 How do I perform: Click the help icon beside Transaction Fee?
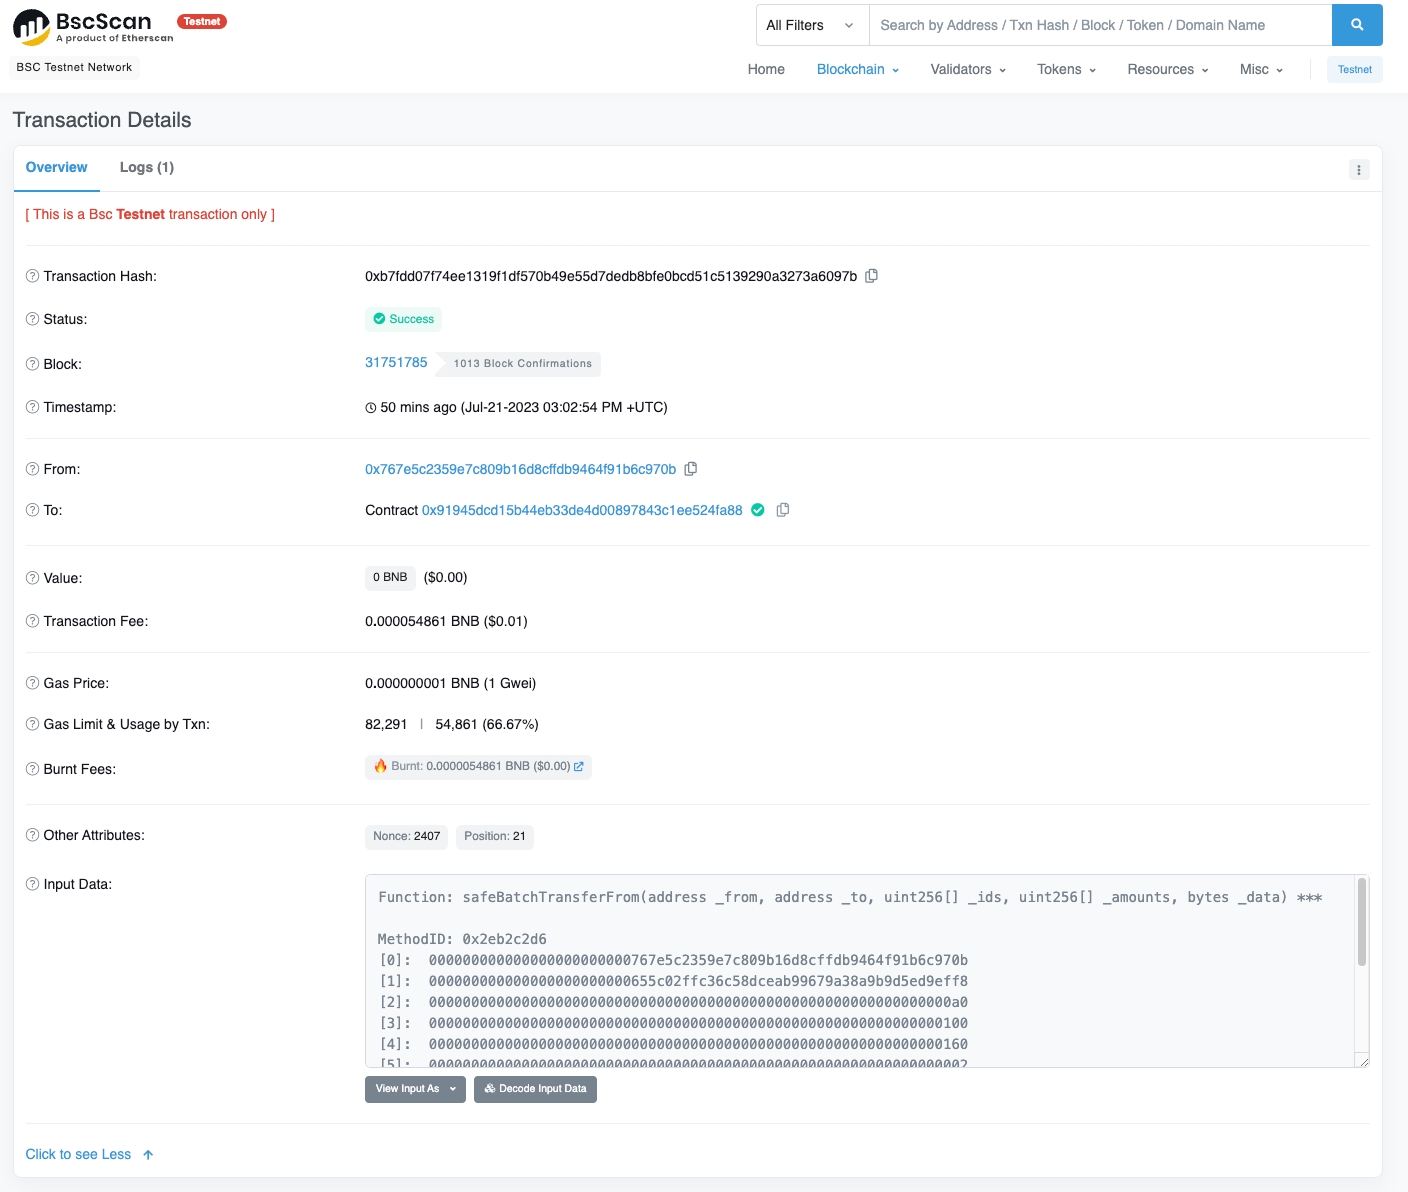(x=32, y=621)
